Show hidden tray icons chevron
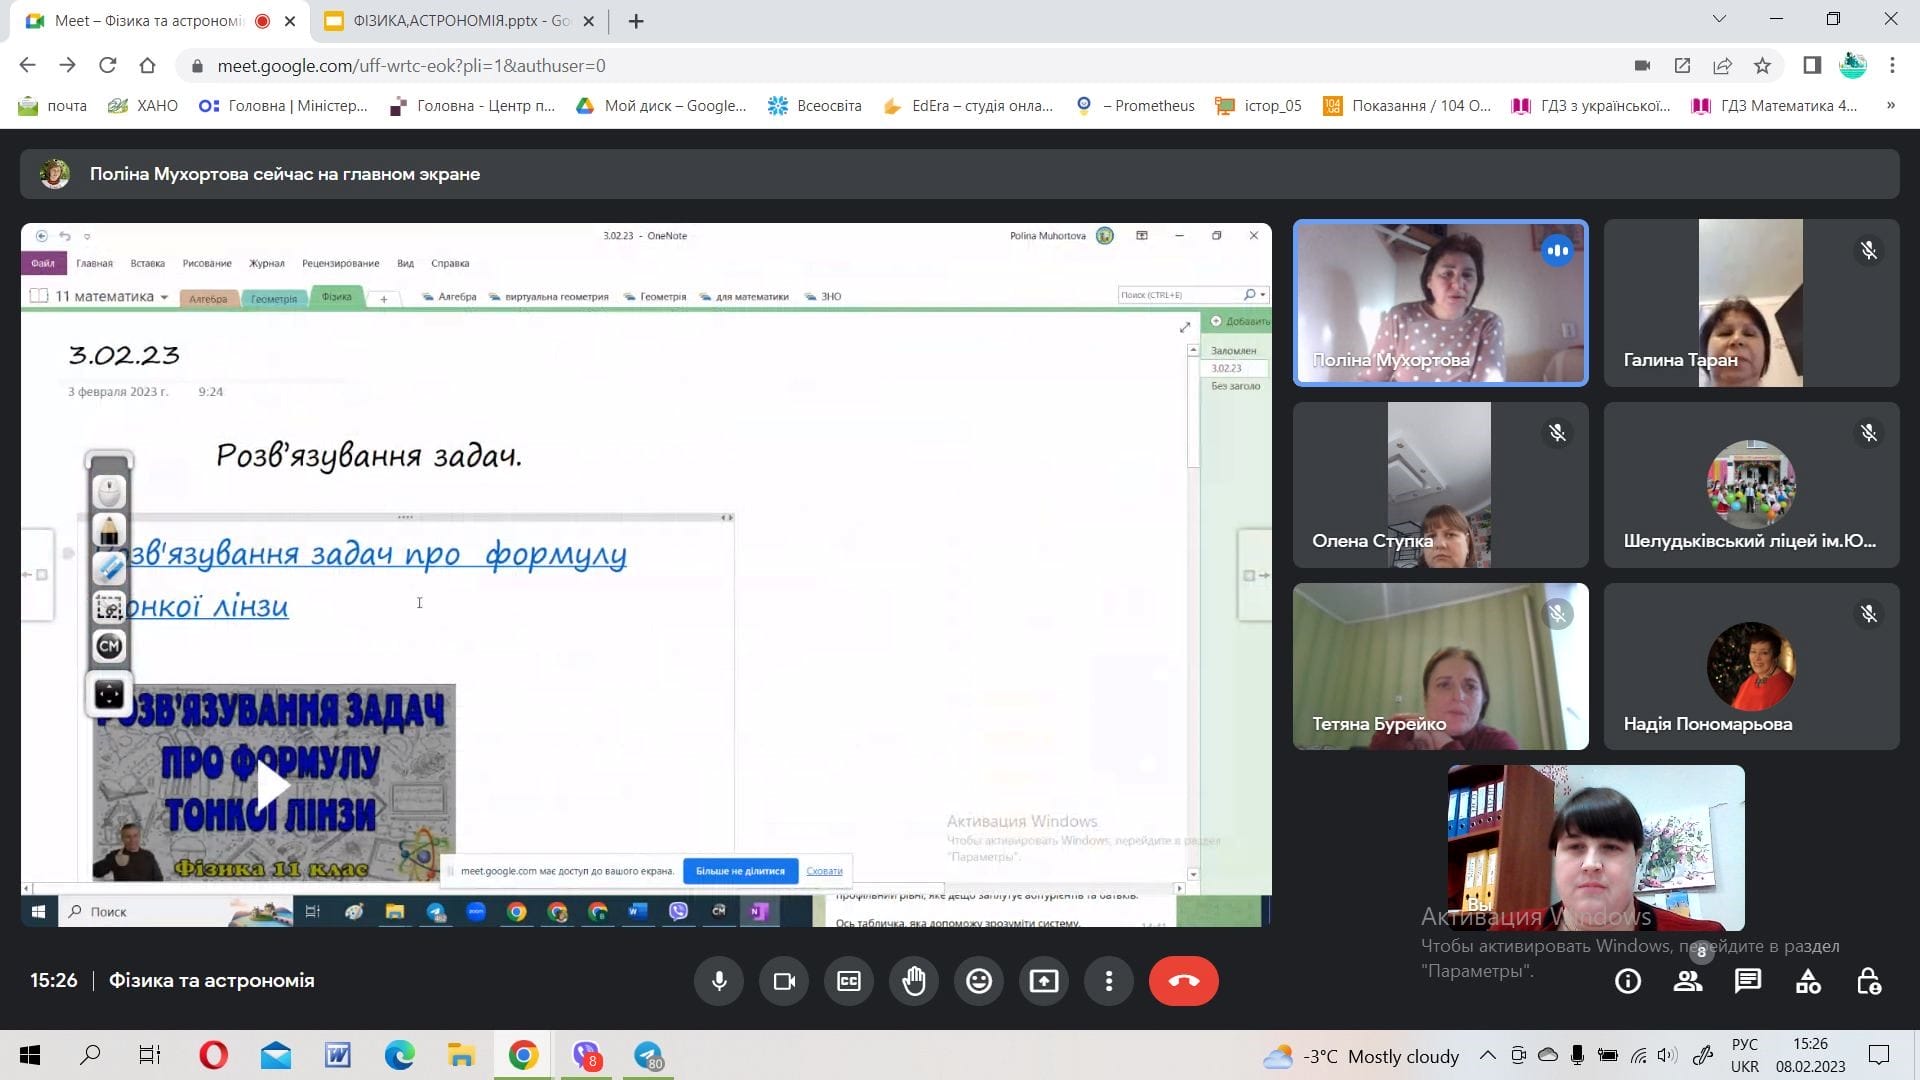Viewport: 1920px width, 1080px height. [1488, 1055]
